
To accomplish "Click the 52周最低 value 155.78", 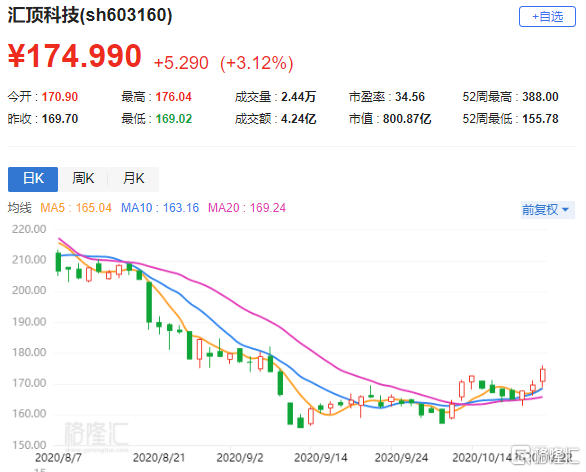I will 540,119.
